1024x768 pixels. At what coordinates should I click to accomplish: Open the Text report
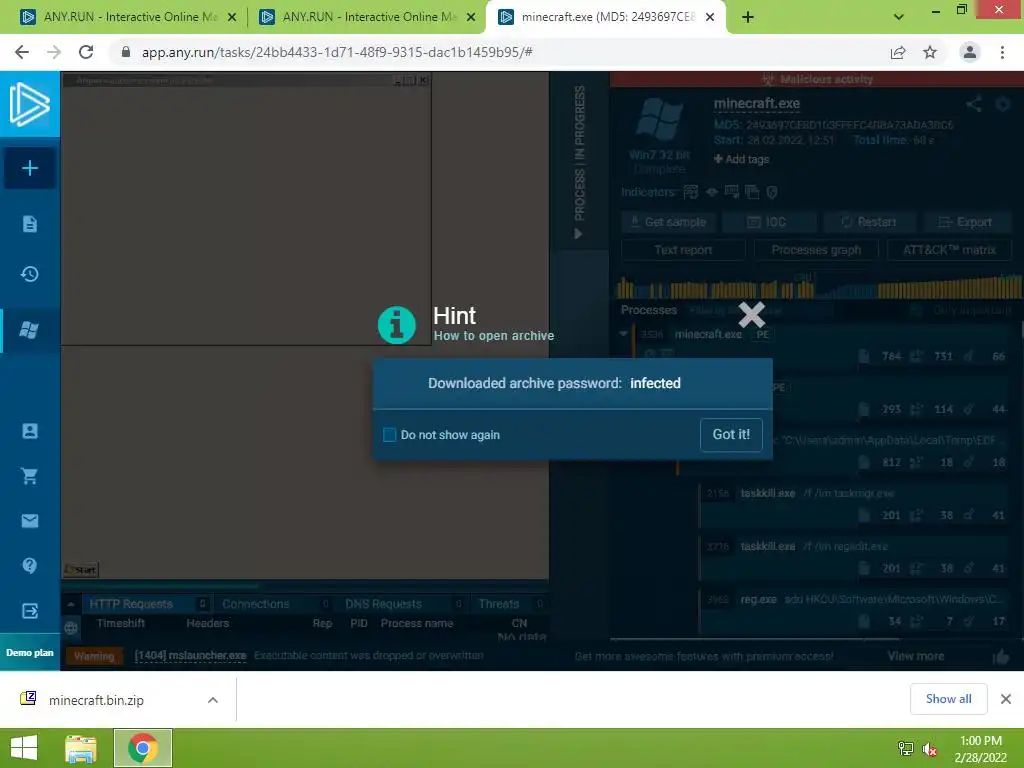point(683,250)
